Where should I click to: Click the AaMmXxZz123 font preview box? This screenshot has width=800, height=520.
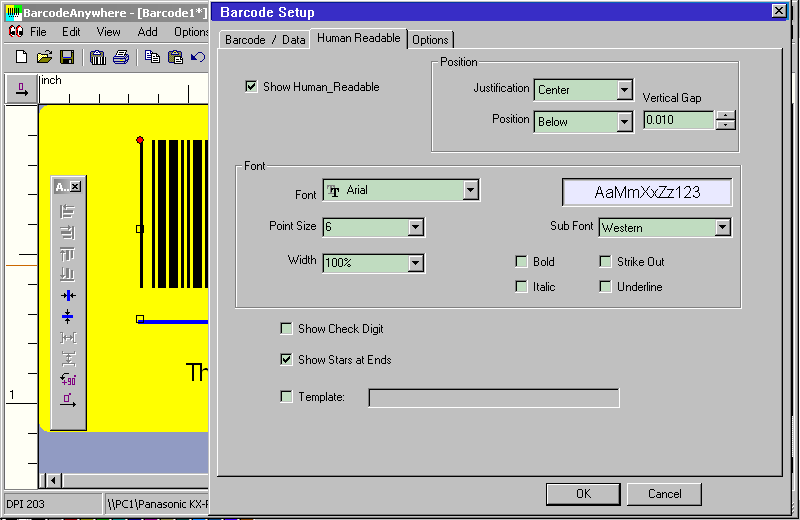point(647,192)
